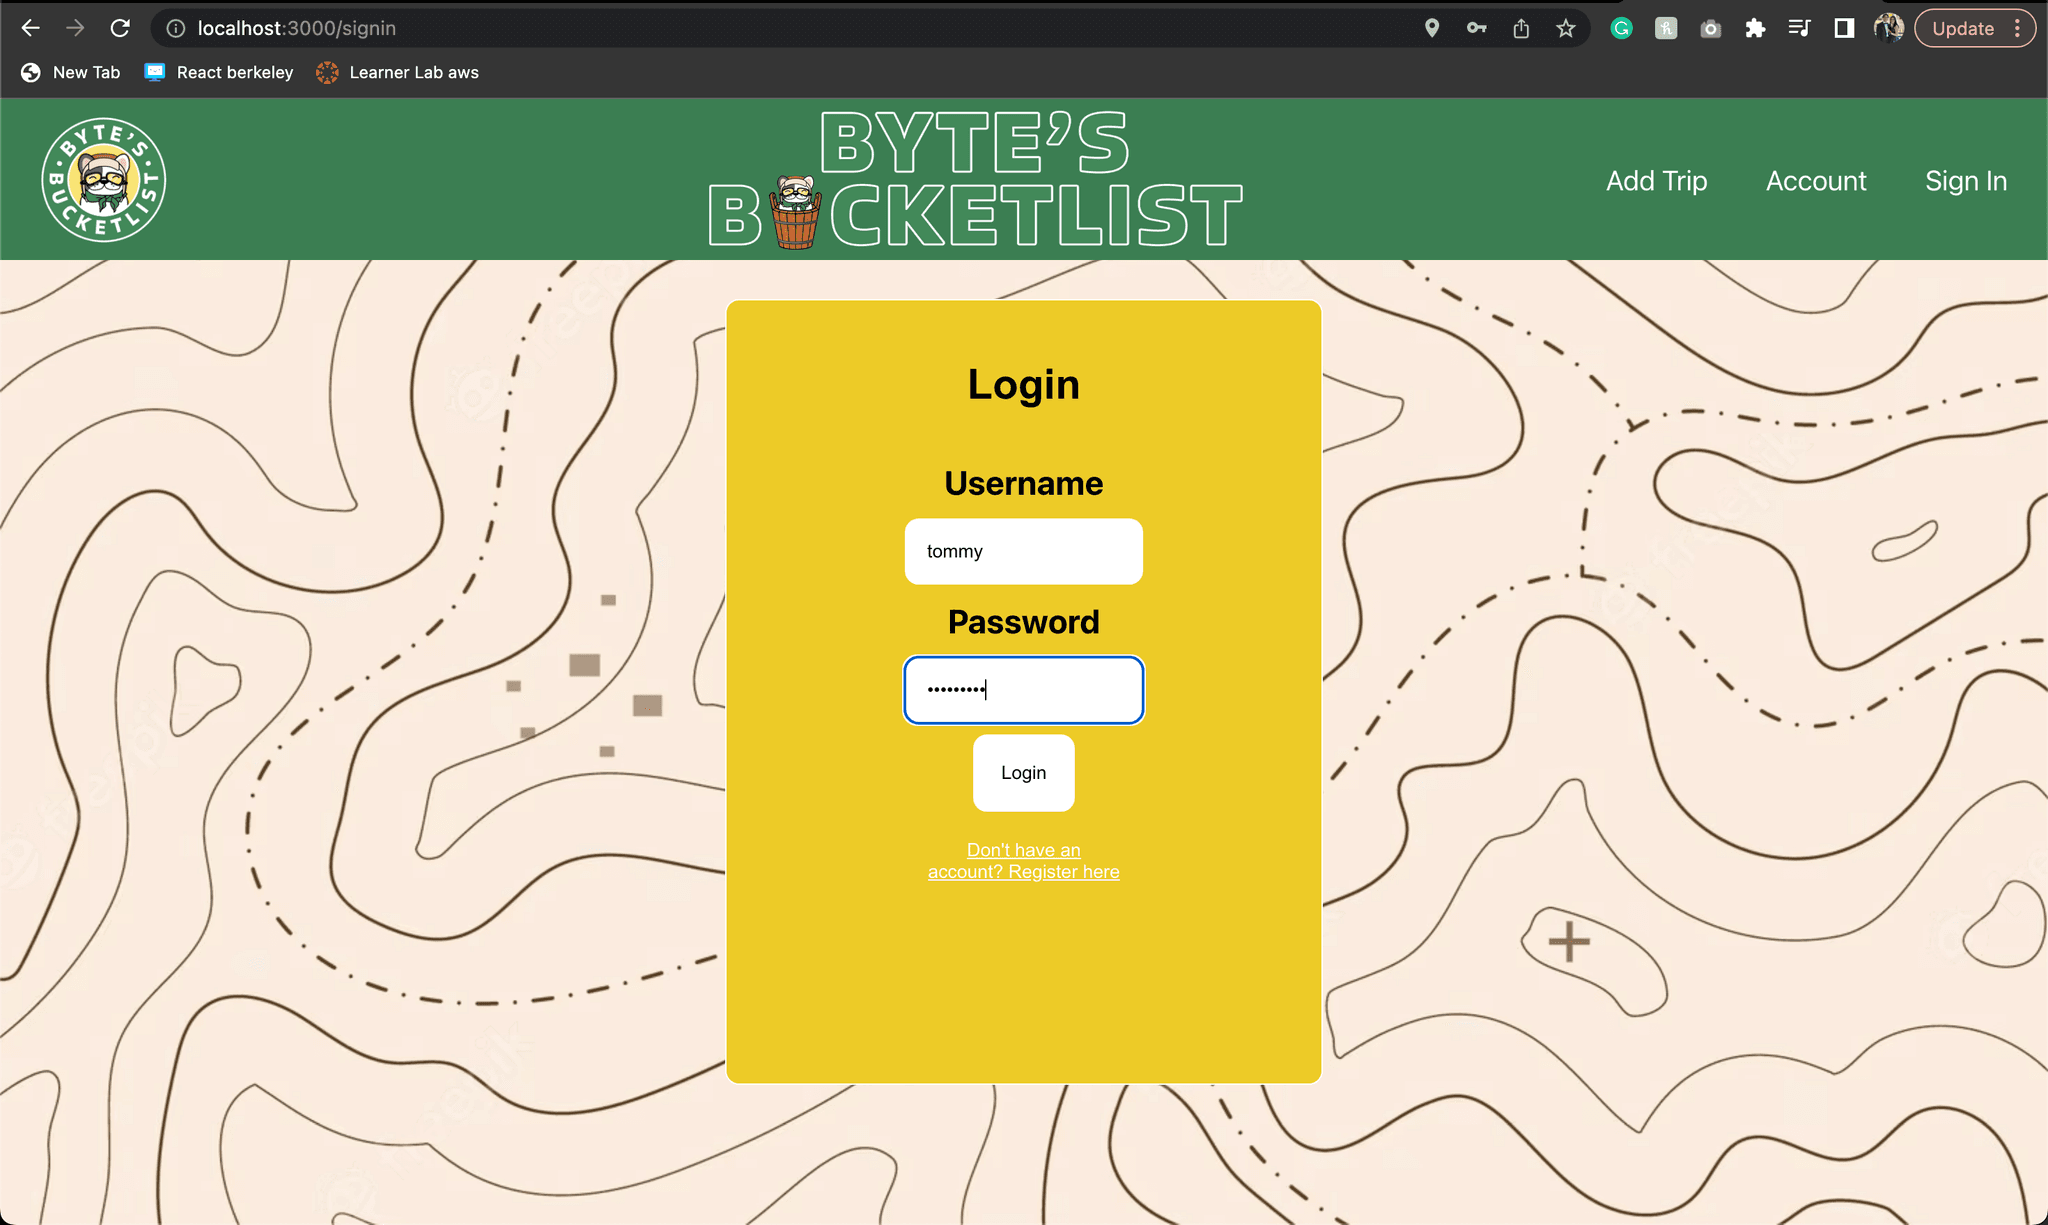This screenshot has height=1225, width=2048.
Task: Click the Username input field
Action: [1023, 551]
